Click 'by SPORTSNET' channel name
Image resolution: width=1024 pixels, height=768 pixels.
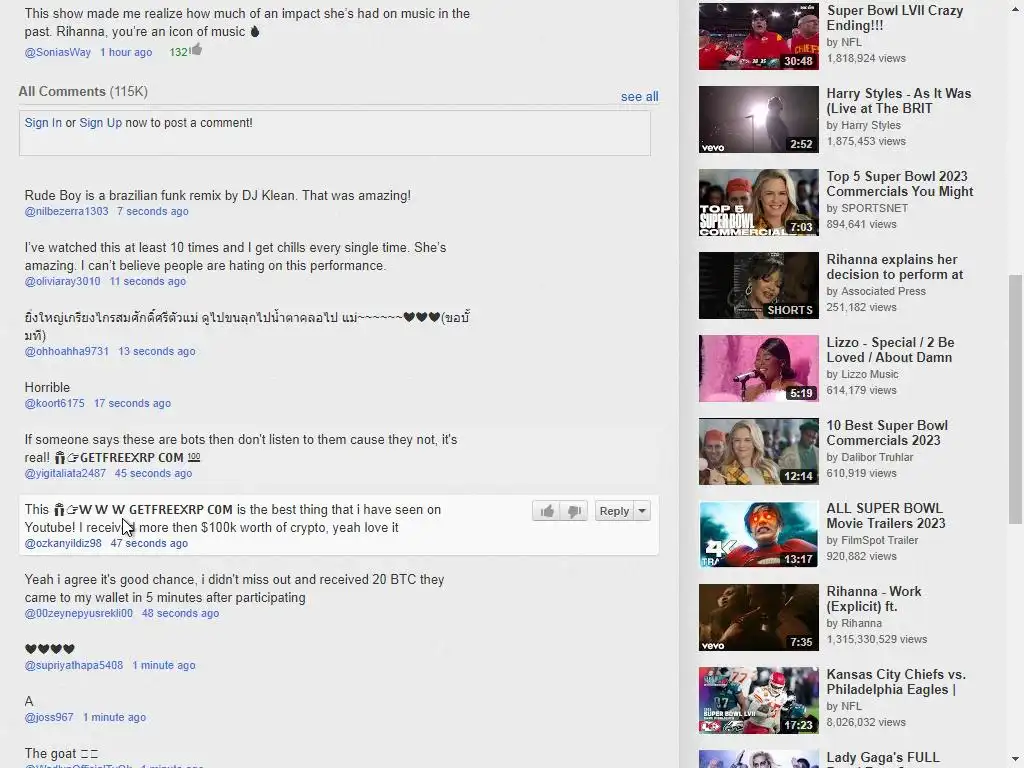(867, 208)
